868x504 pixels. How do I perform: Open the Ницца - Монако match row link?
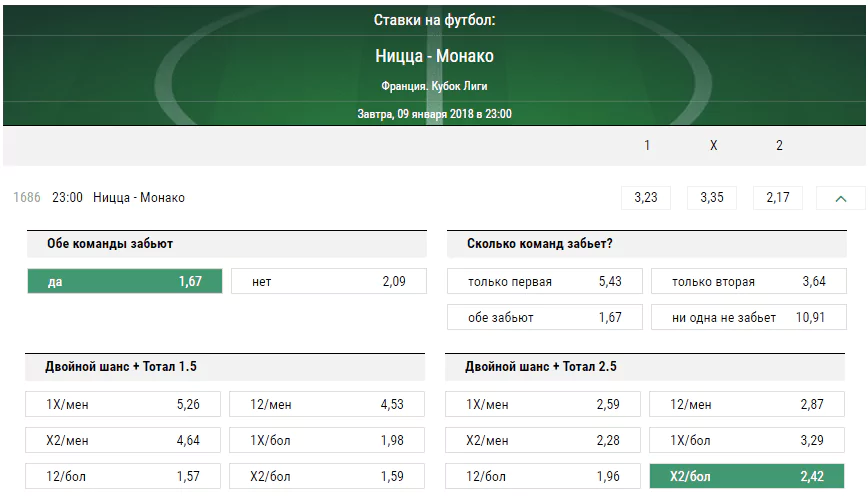tap(139, 198)
